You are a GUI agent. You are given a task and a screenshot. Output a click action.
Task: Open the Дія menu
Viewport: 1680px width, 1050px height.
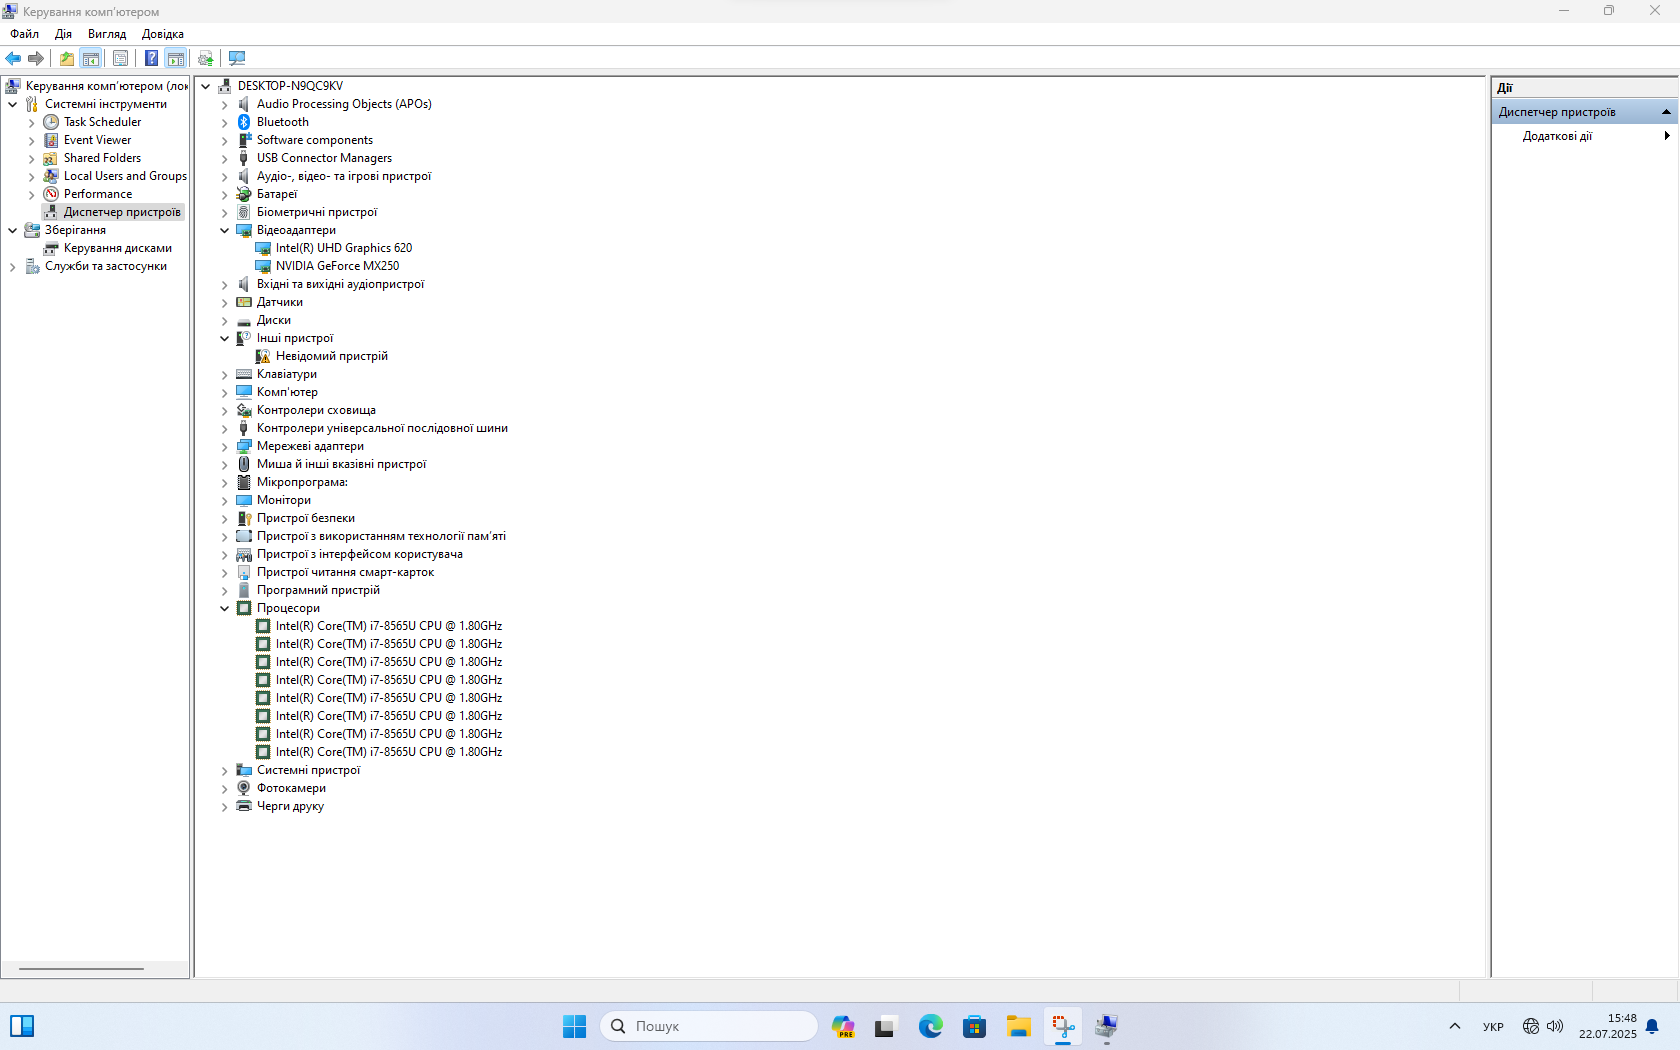click(x=63, y=34)
